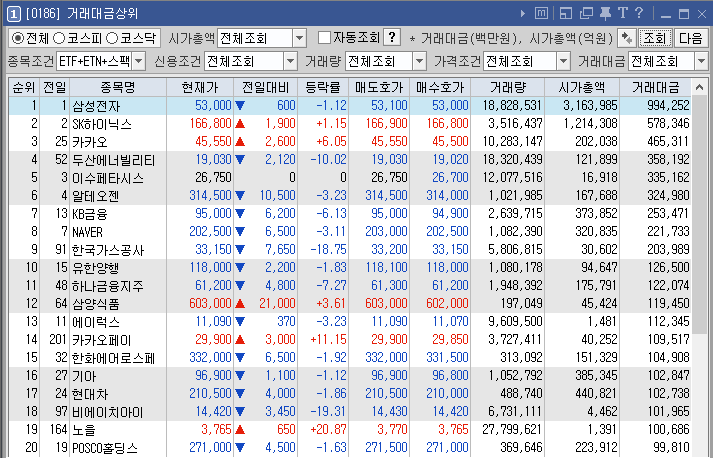Click the blue down arrow for 삼성전자
Image resolution: width=713 pixels, height=458 pixels.
tap(240, 106)
